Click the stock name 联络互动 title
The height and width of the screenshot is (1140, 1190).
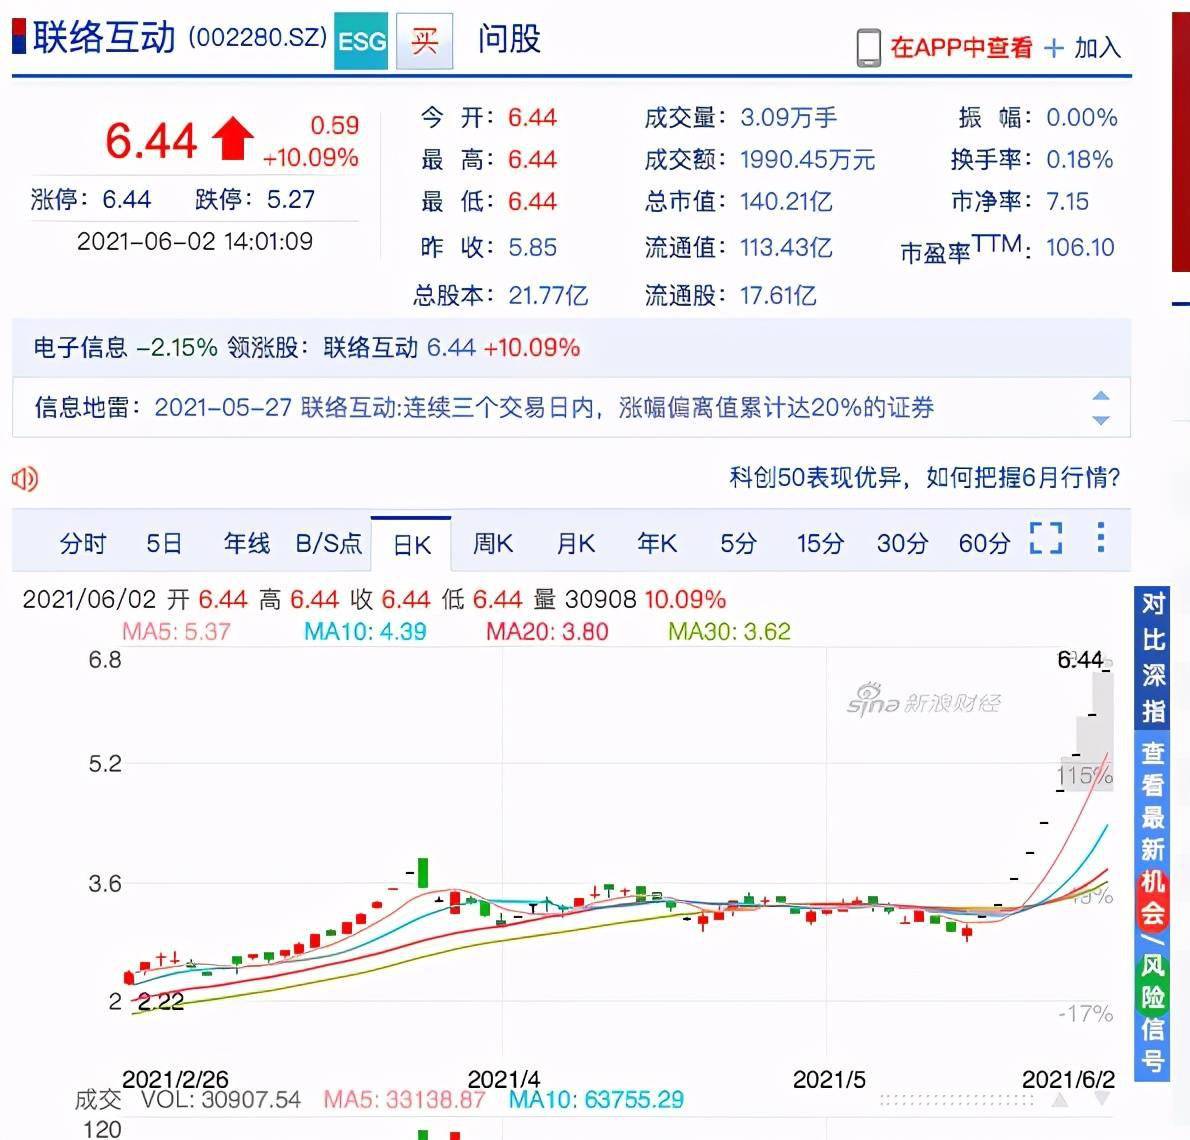(105, 37)
